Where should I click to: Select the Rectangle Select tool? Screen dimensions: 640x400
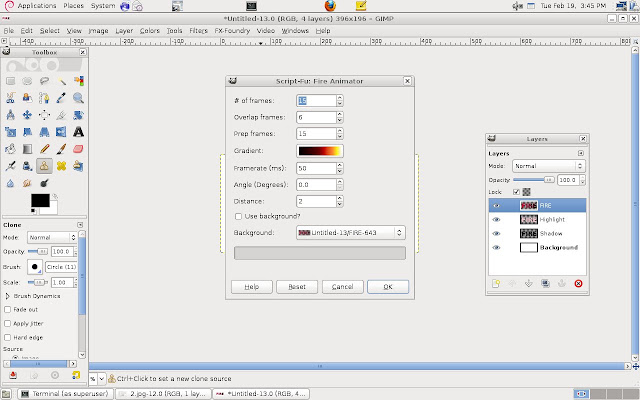[10, 81]
